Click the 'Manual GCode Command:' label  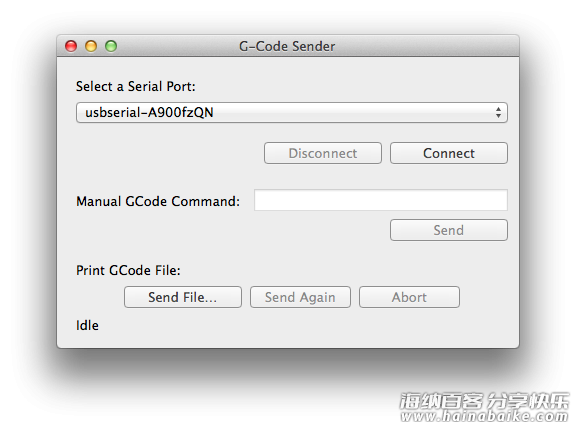pos(158,201)
